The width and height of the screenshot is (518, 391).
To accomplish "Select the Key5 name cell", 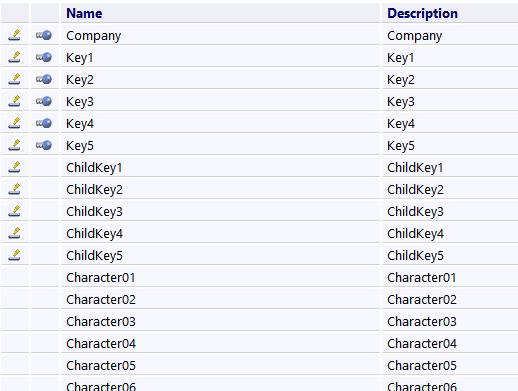I will pyautogui.click(x=220, y=145).
